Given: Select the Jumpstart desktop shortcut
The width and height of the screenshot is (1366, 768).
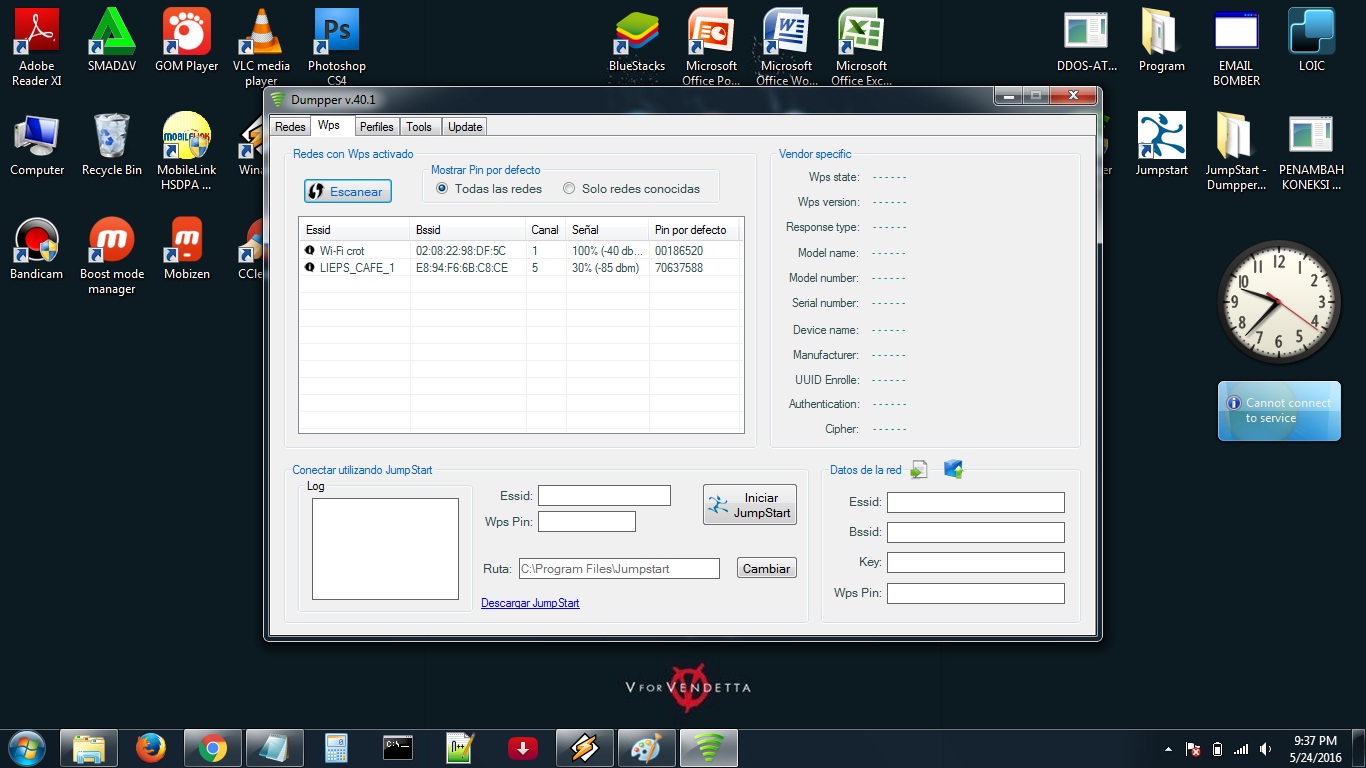Looking at the screenshot, I should 1162,144.
